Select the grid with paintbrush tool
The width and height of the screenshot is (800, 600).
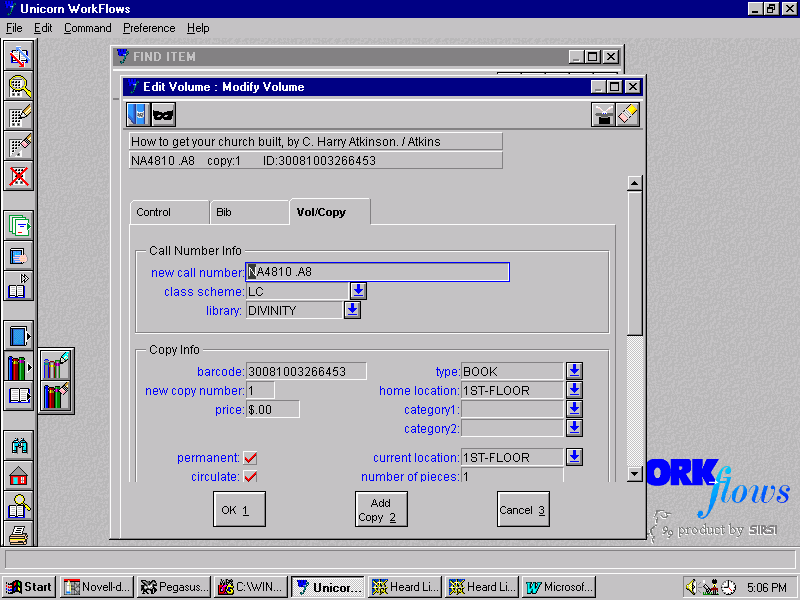click(x=19, y=146)
